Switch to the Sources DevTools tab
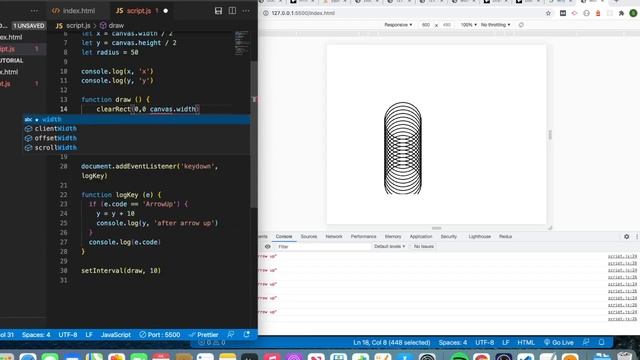This screenshot has height=360, width=640. 309,236
